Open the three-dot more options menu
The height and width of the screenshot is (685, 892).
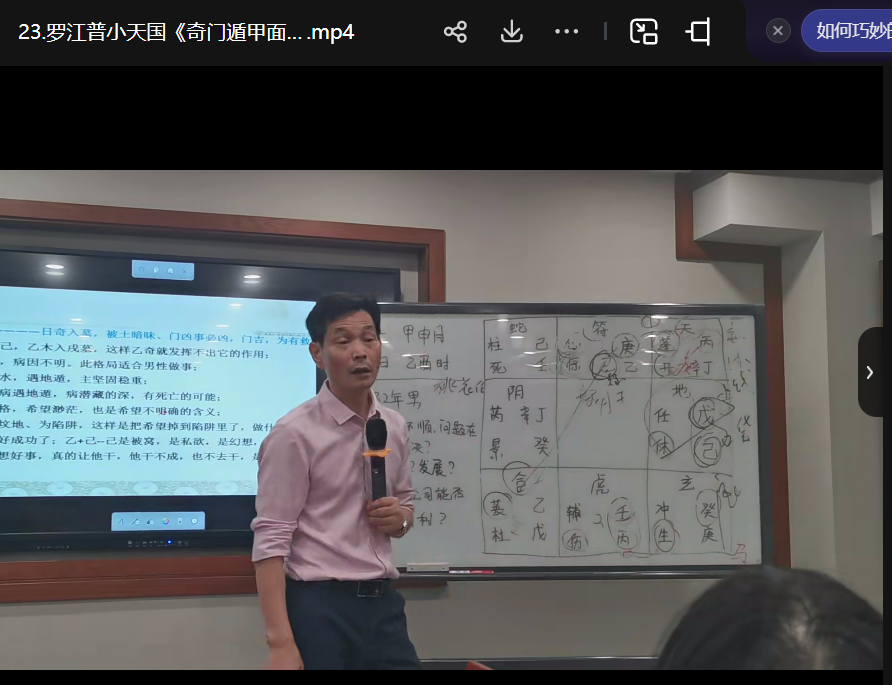point(566,32)
